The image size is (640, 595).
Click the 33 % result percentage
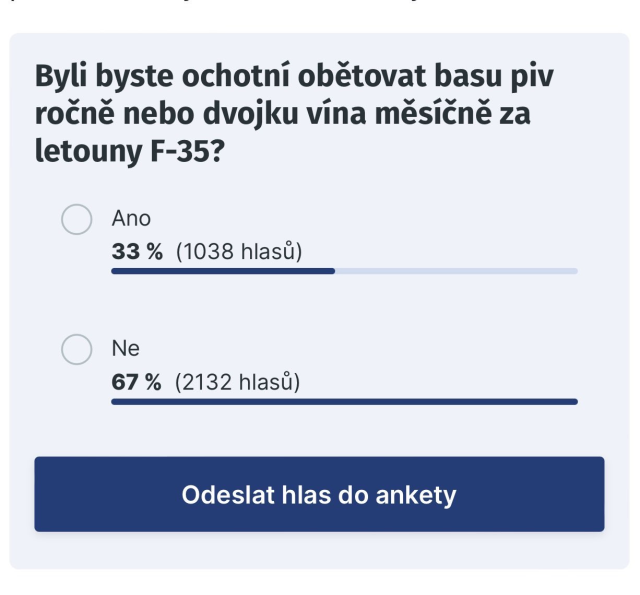pyautogui.click(x=137, y=251)
